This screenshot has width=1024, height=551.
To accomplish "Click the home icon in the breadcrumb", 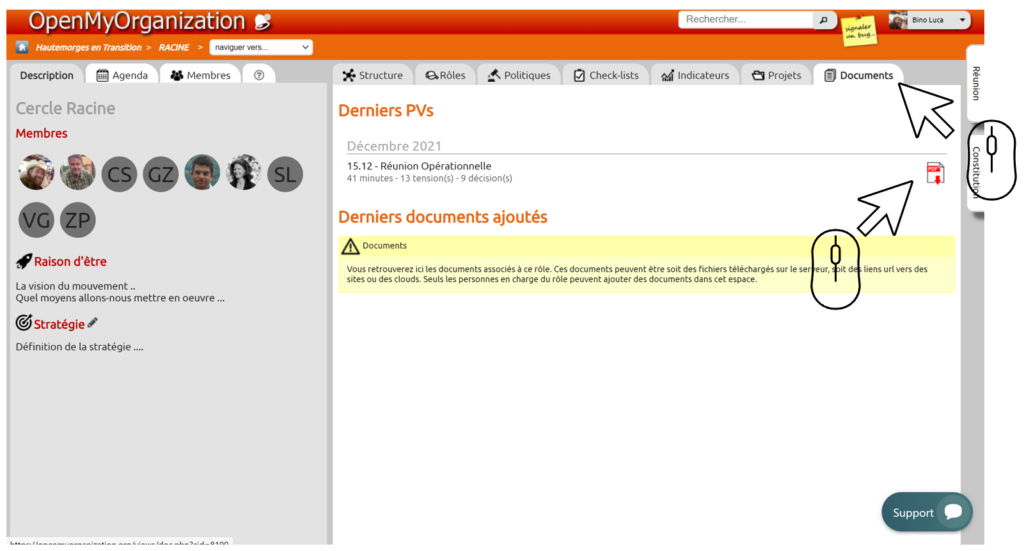I will pyautogui.click(x=22, y=47).
